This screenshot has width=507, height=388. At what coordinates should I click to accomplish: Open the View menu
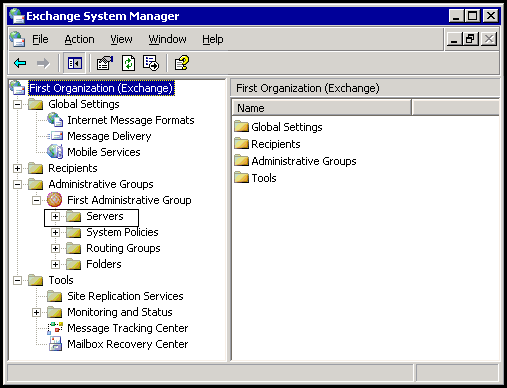pyautogui.click(x=121, y=39)
